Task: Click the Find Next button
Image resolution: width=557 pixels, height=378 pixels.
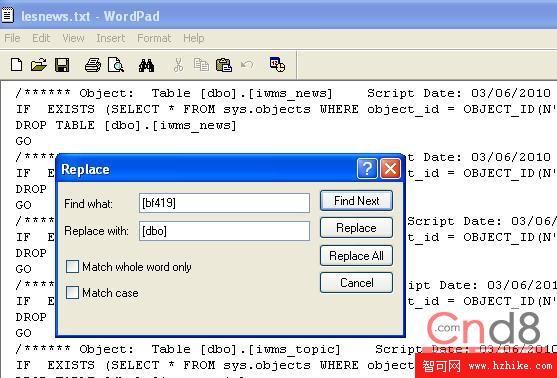Action: tap(356, 201)
